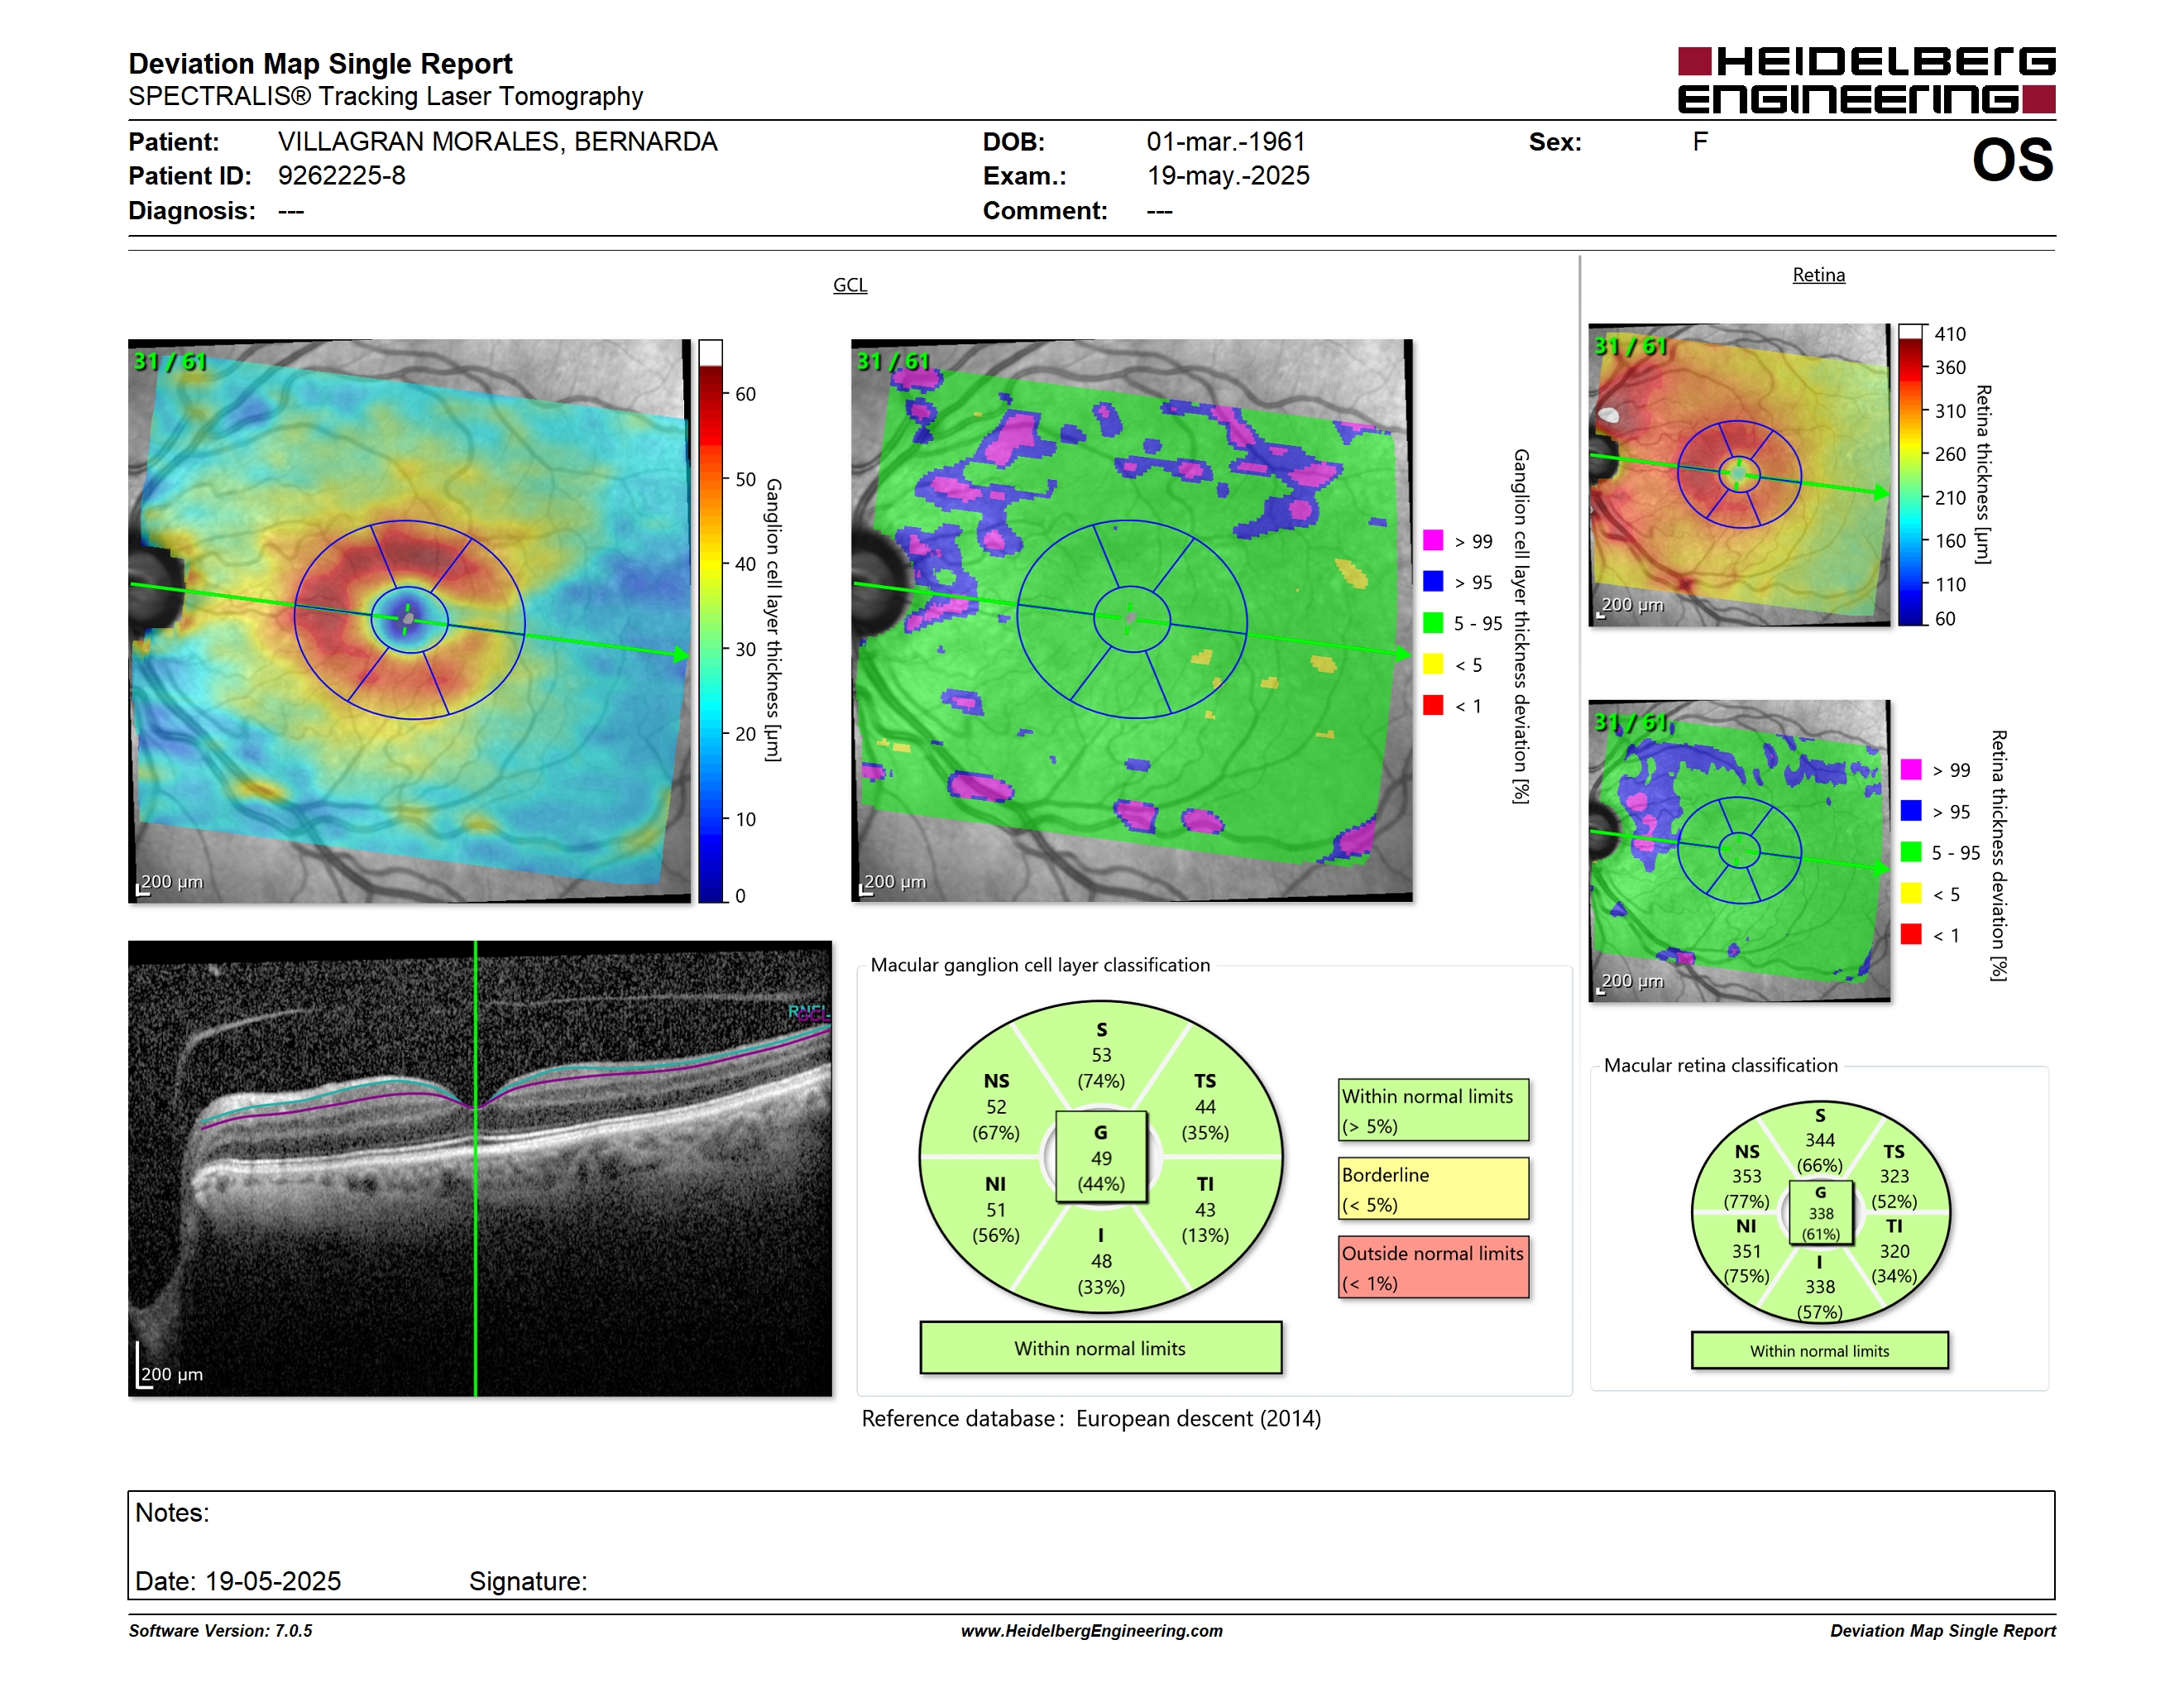Click Retina sector NI value 351 (75%)
Viewport: 2184px width, 1688px height.
click(x=1746, y=1263)
